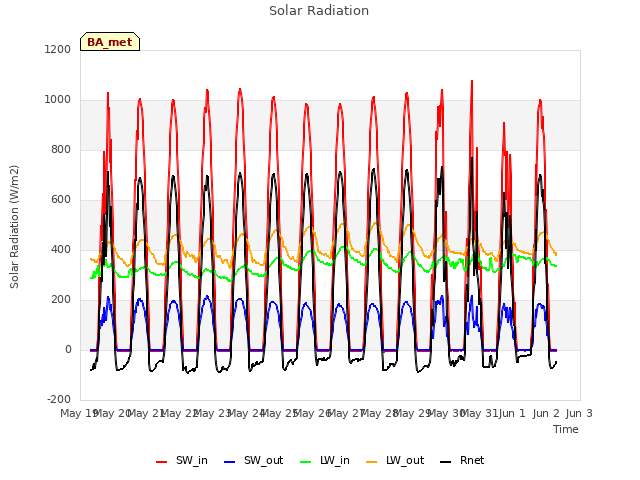The width and height of the screenshot is (640, 480).
Task: Click the May 19 x-axis tick label
Action: tap(78, 413)
